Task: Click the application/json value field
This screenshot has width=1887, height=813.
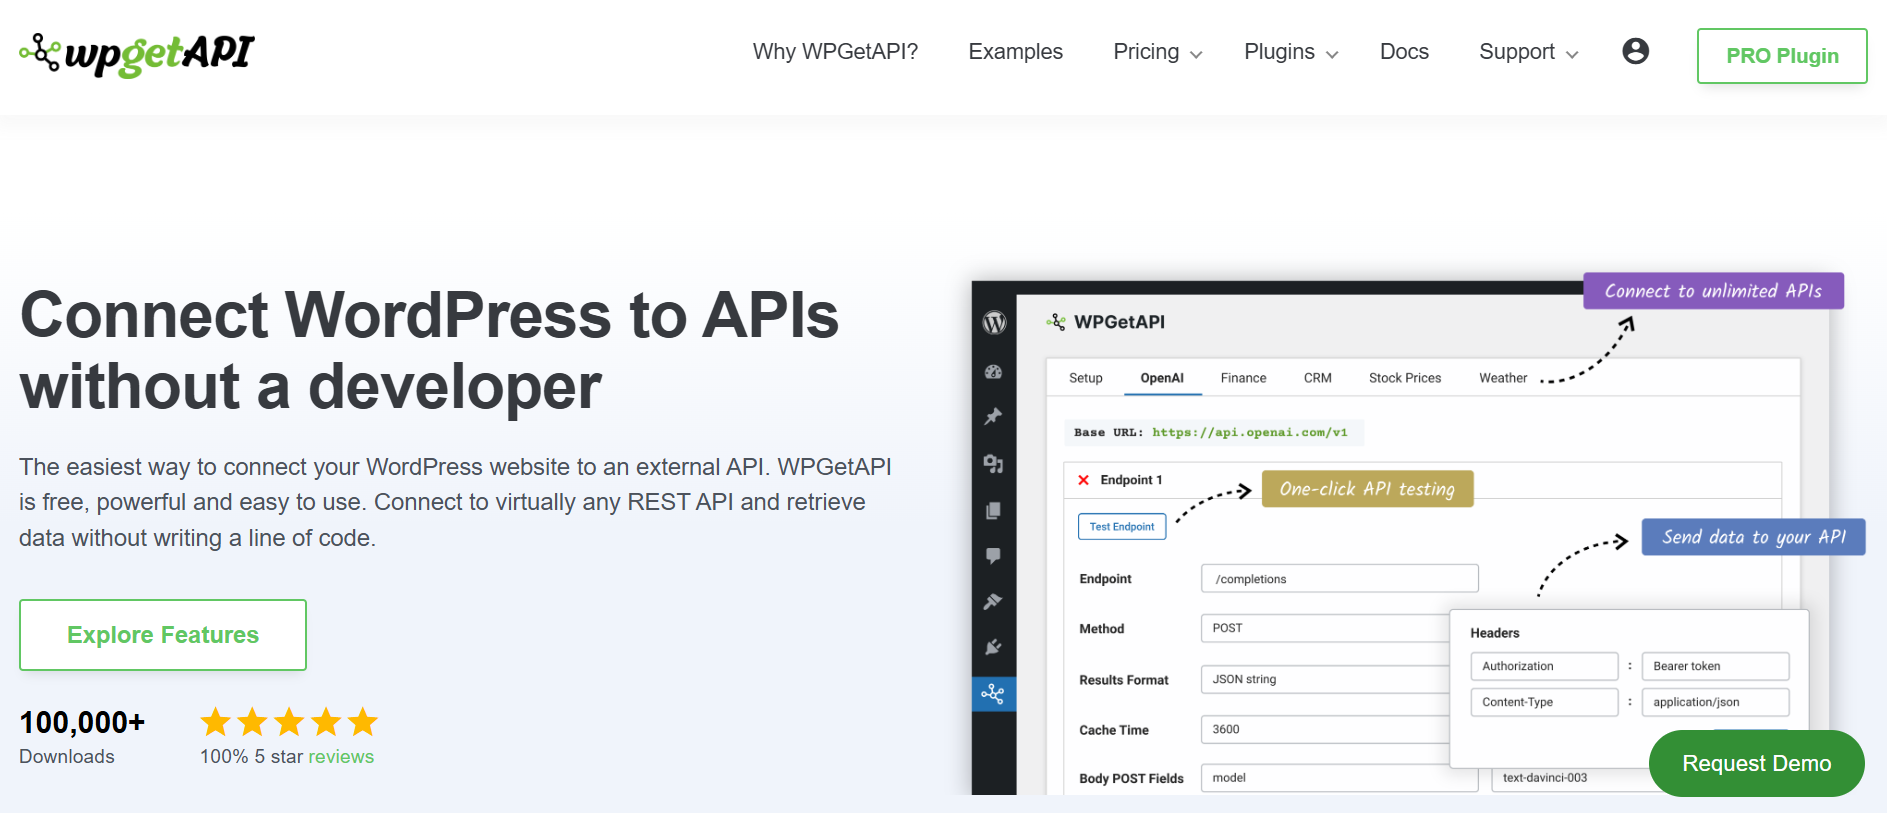Action: pyautogui.click(x=1715, y=702)
